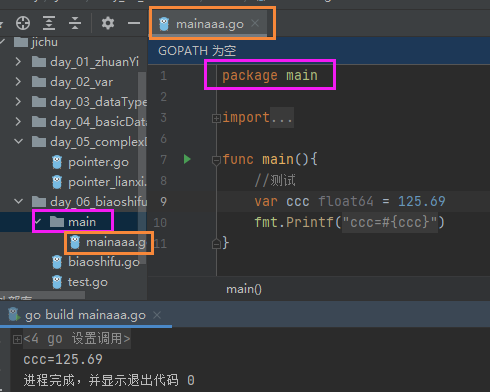Viewport: 490px width, 392px height.
Task: Select the go build mainaaa.go run tab
Action: click(x=85, y=315)
